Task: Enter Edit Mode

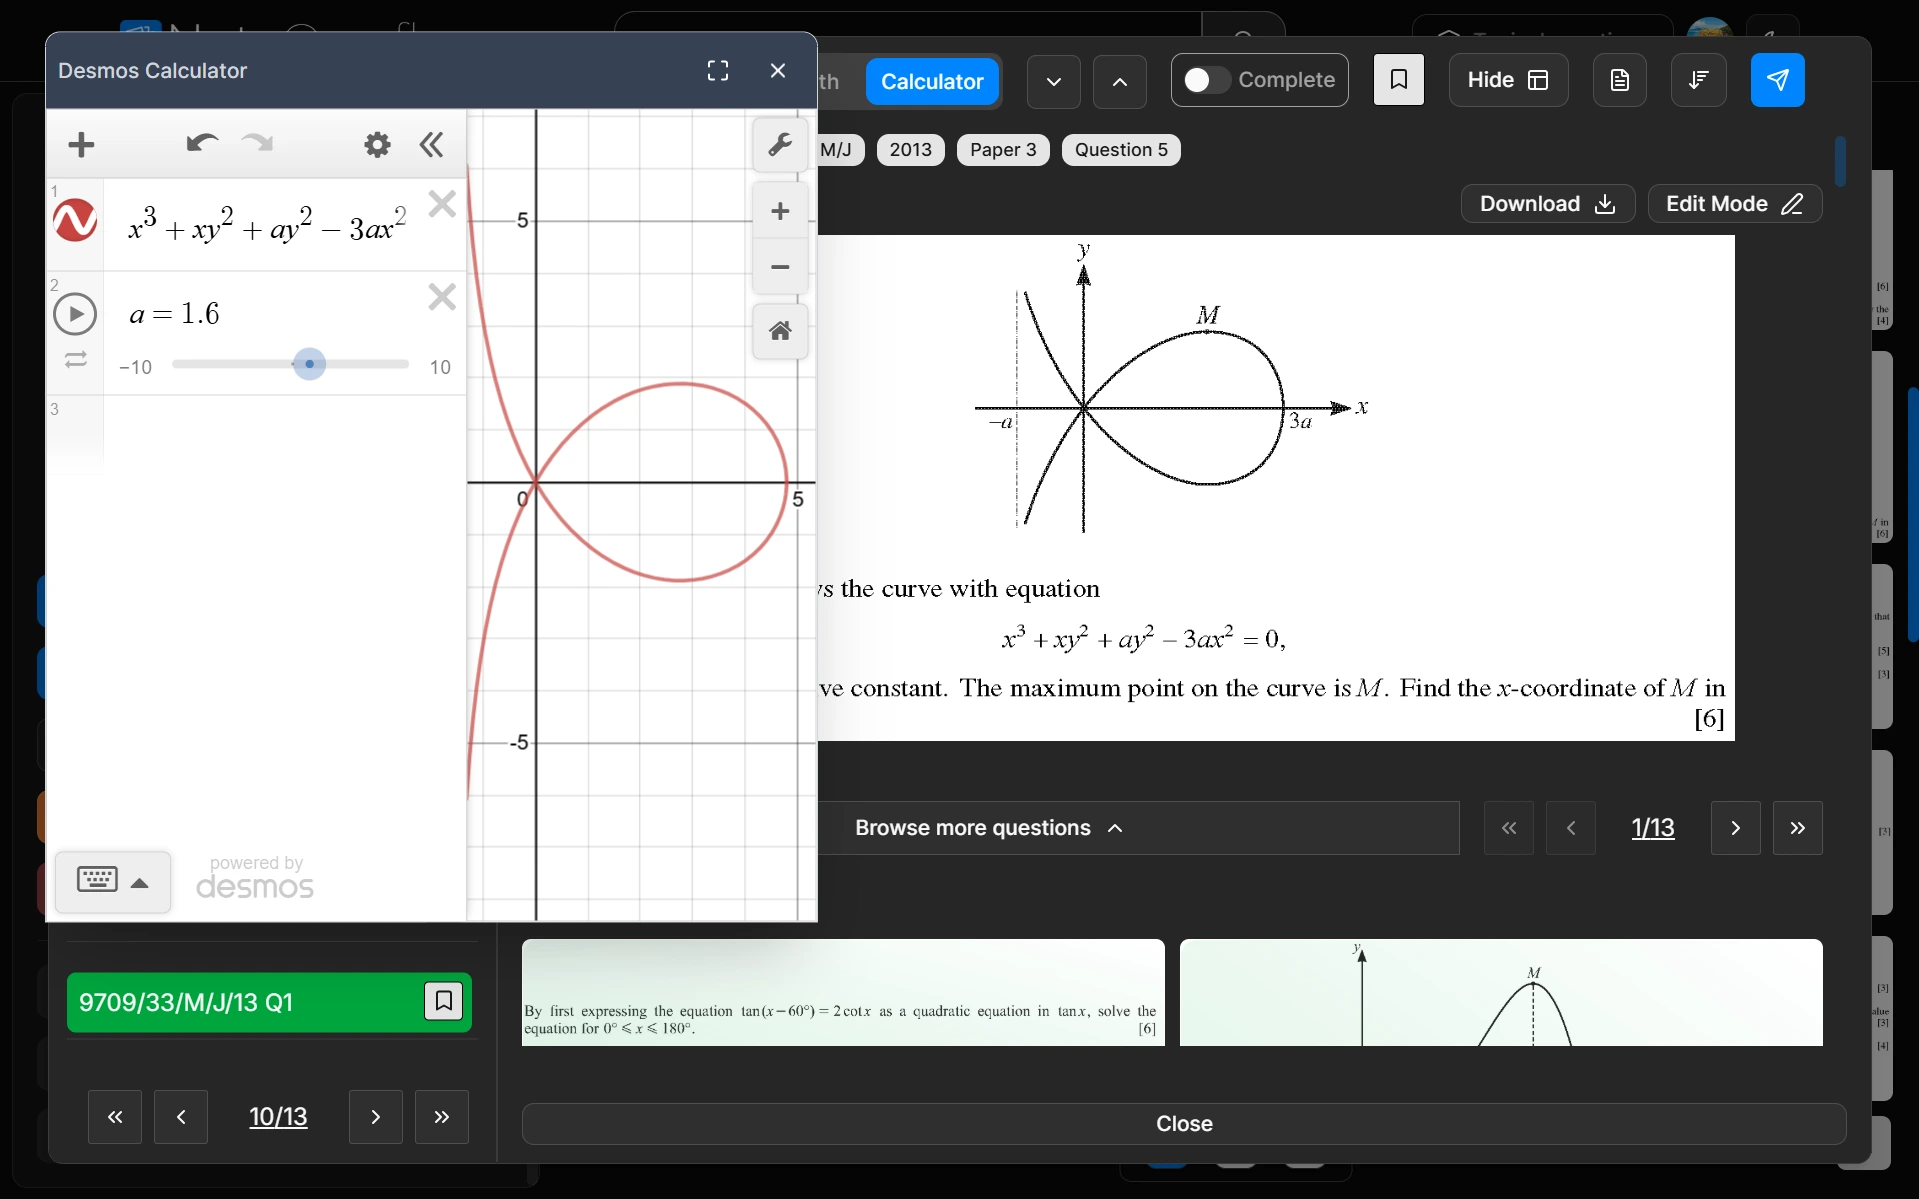Action: (x=1735, y=204)
